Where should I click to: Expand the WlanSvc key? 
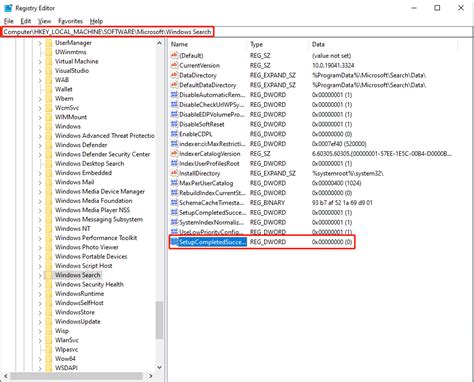(x=40, y=340)
